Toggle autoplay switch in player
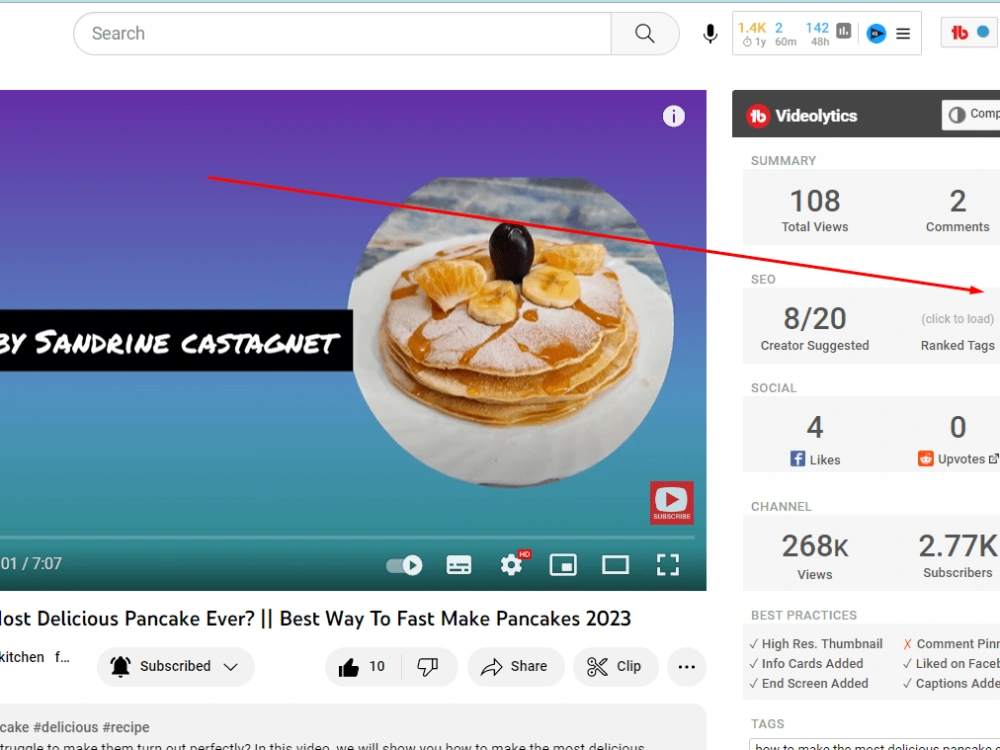This screenshot has width=1000, height=750. pos(404,564)
